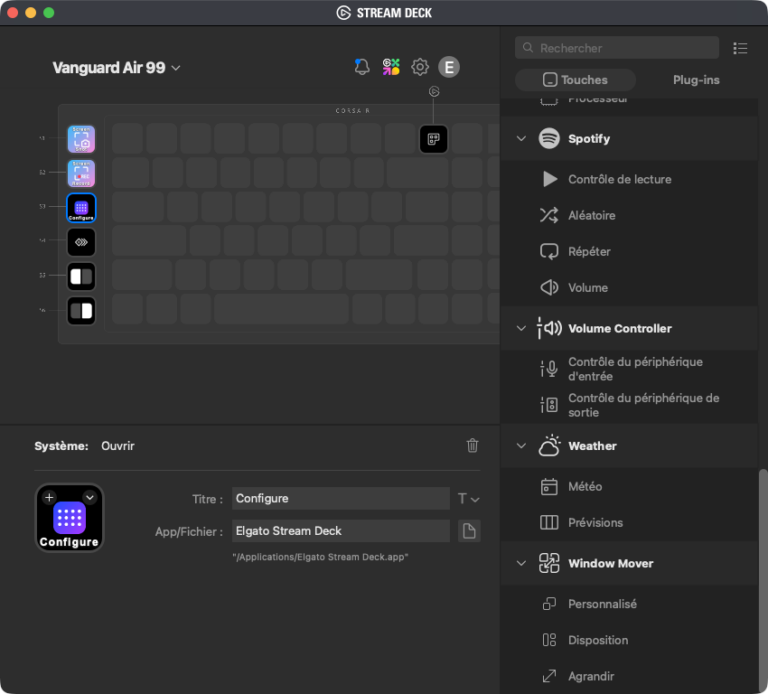
Task: Browse for app file with document icon
Action: [469, 531]
